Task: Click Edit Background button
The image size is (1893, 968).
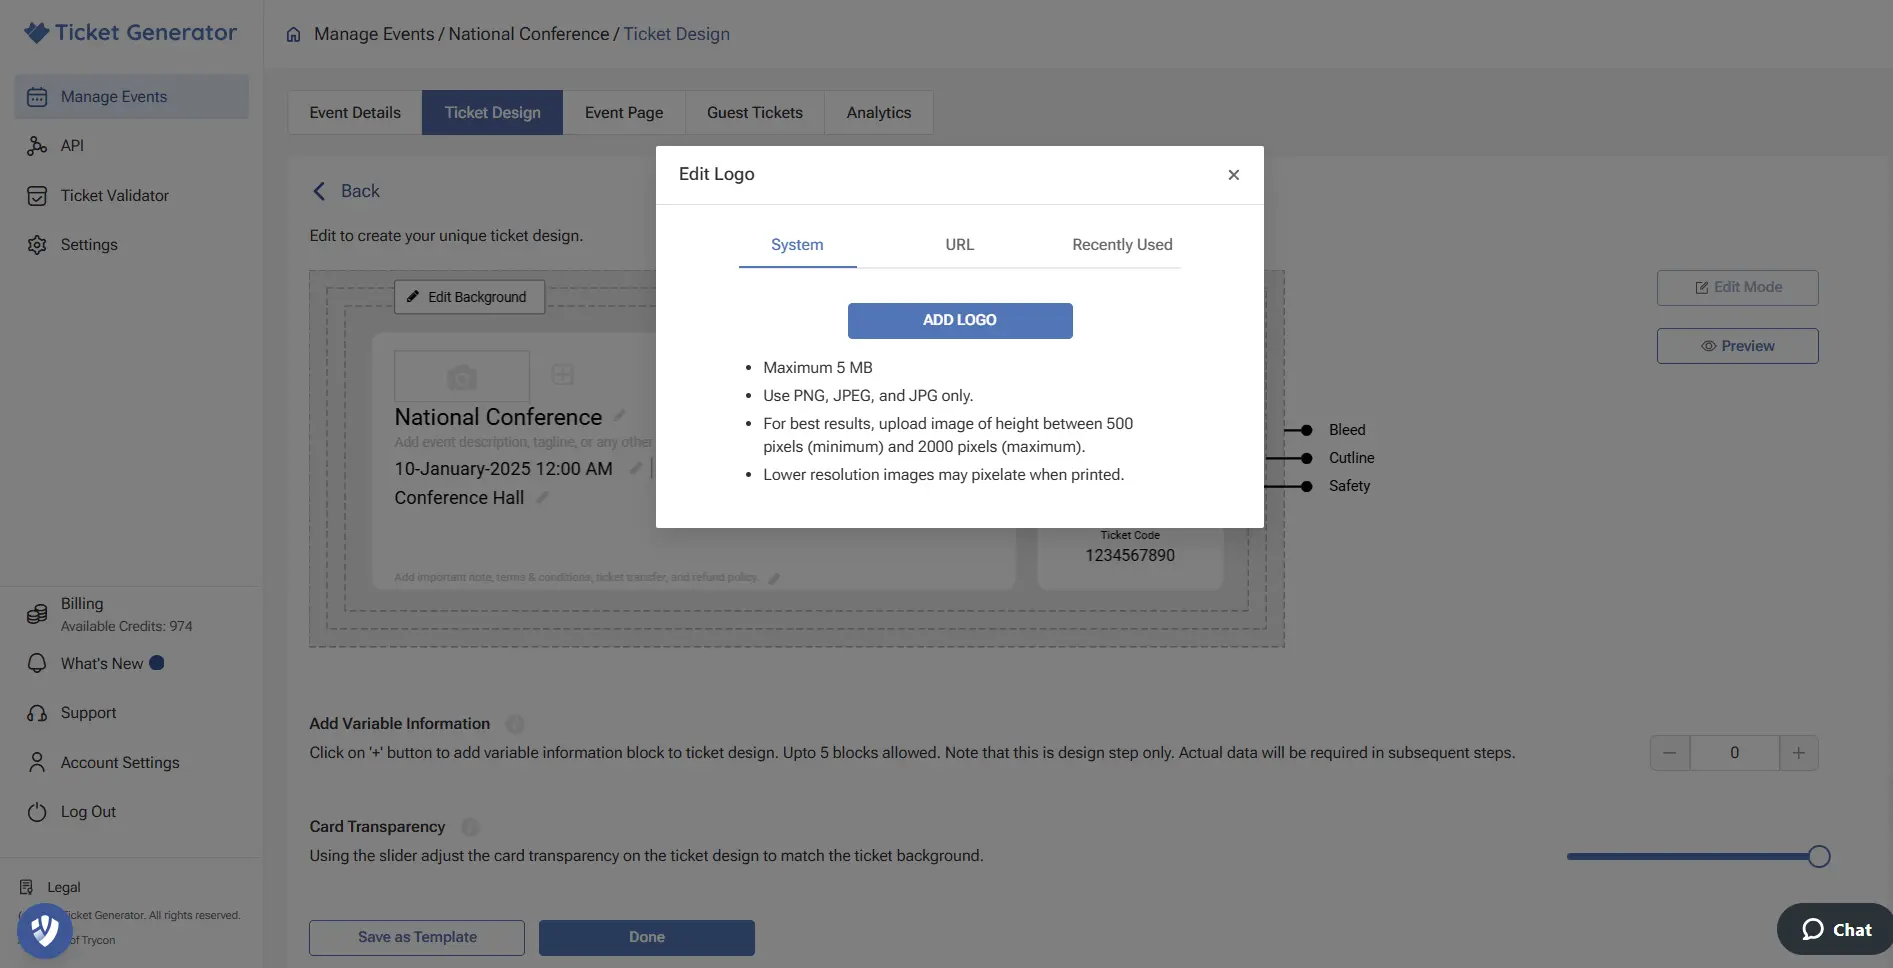Action: pos(469,297)
